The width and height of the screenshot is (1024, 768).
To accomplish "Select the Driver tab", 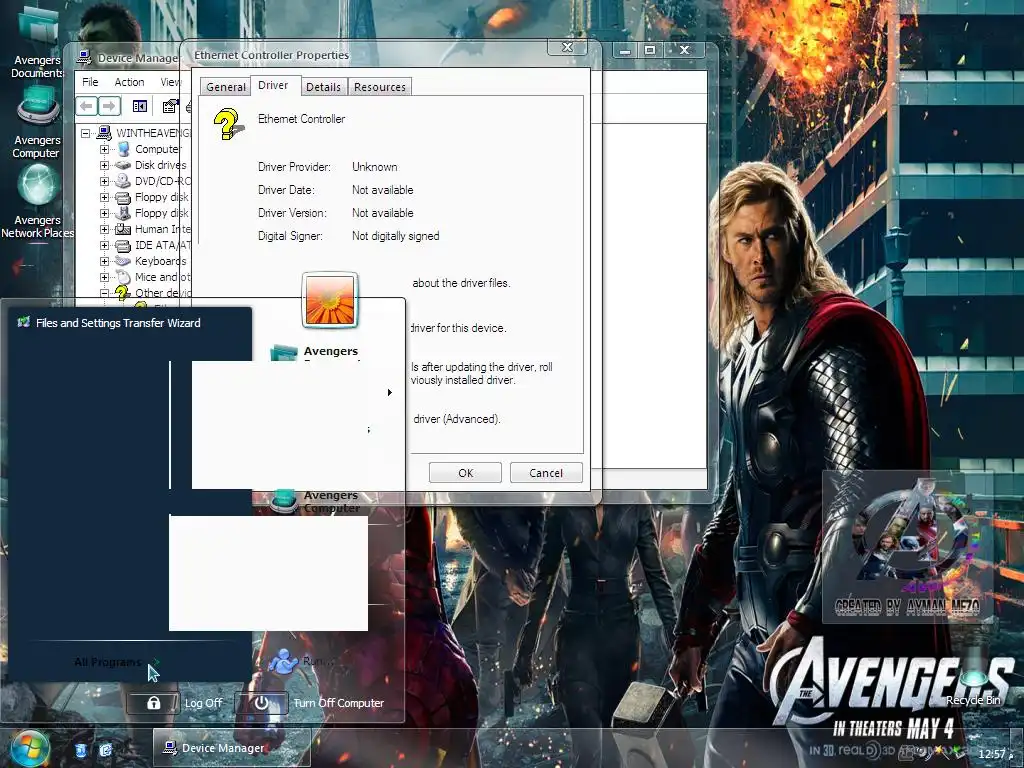I will click(x=273, y=86).
